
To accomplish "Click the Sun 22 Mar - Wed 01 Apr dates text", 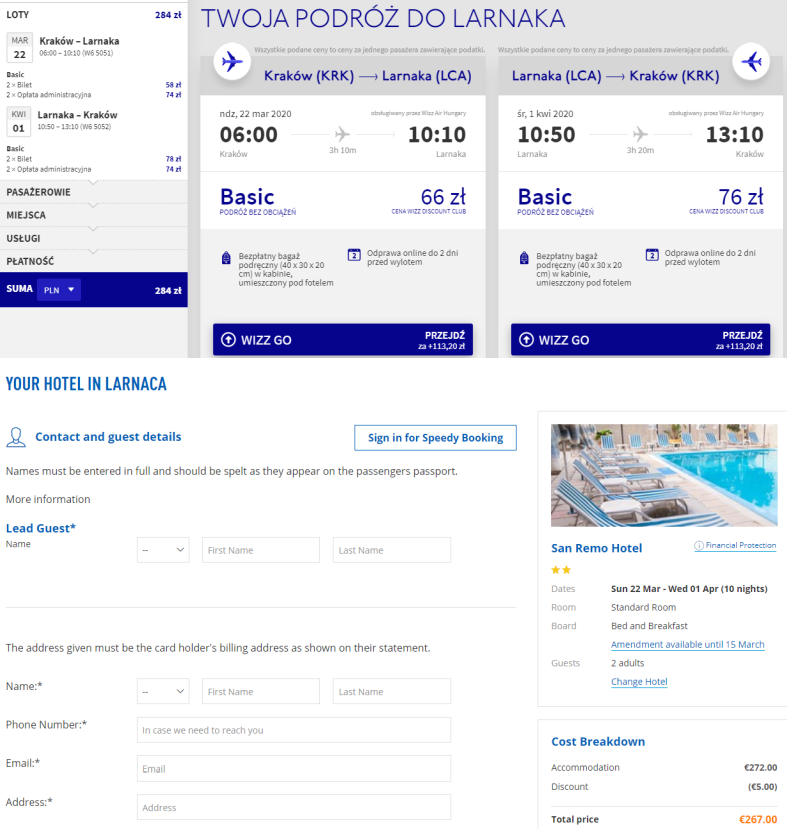I will (x=689, y=589).
